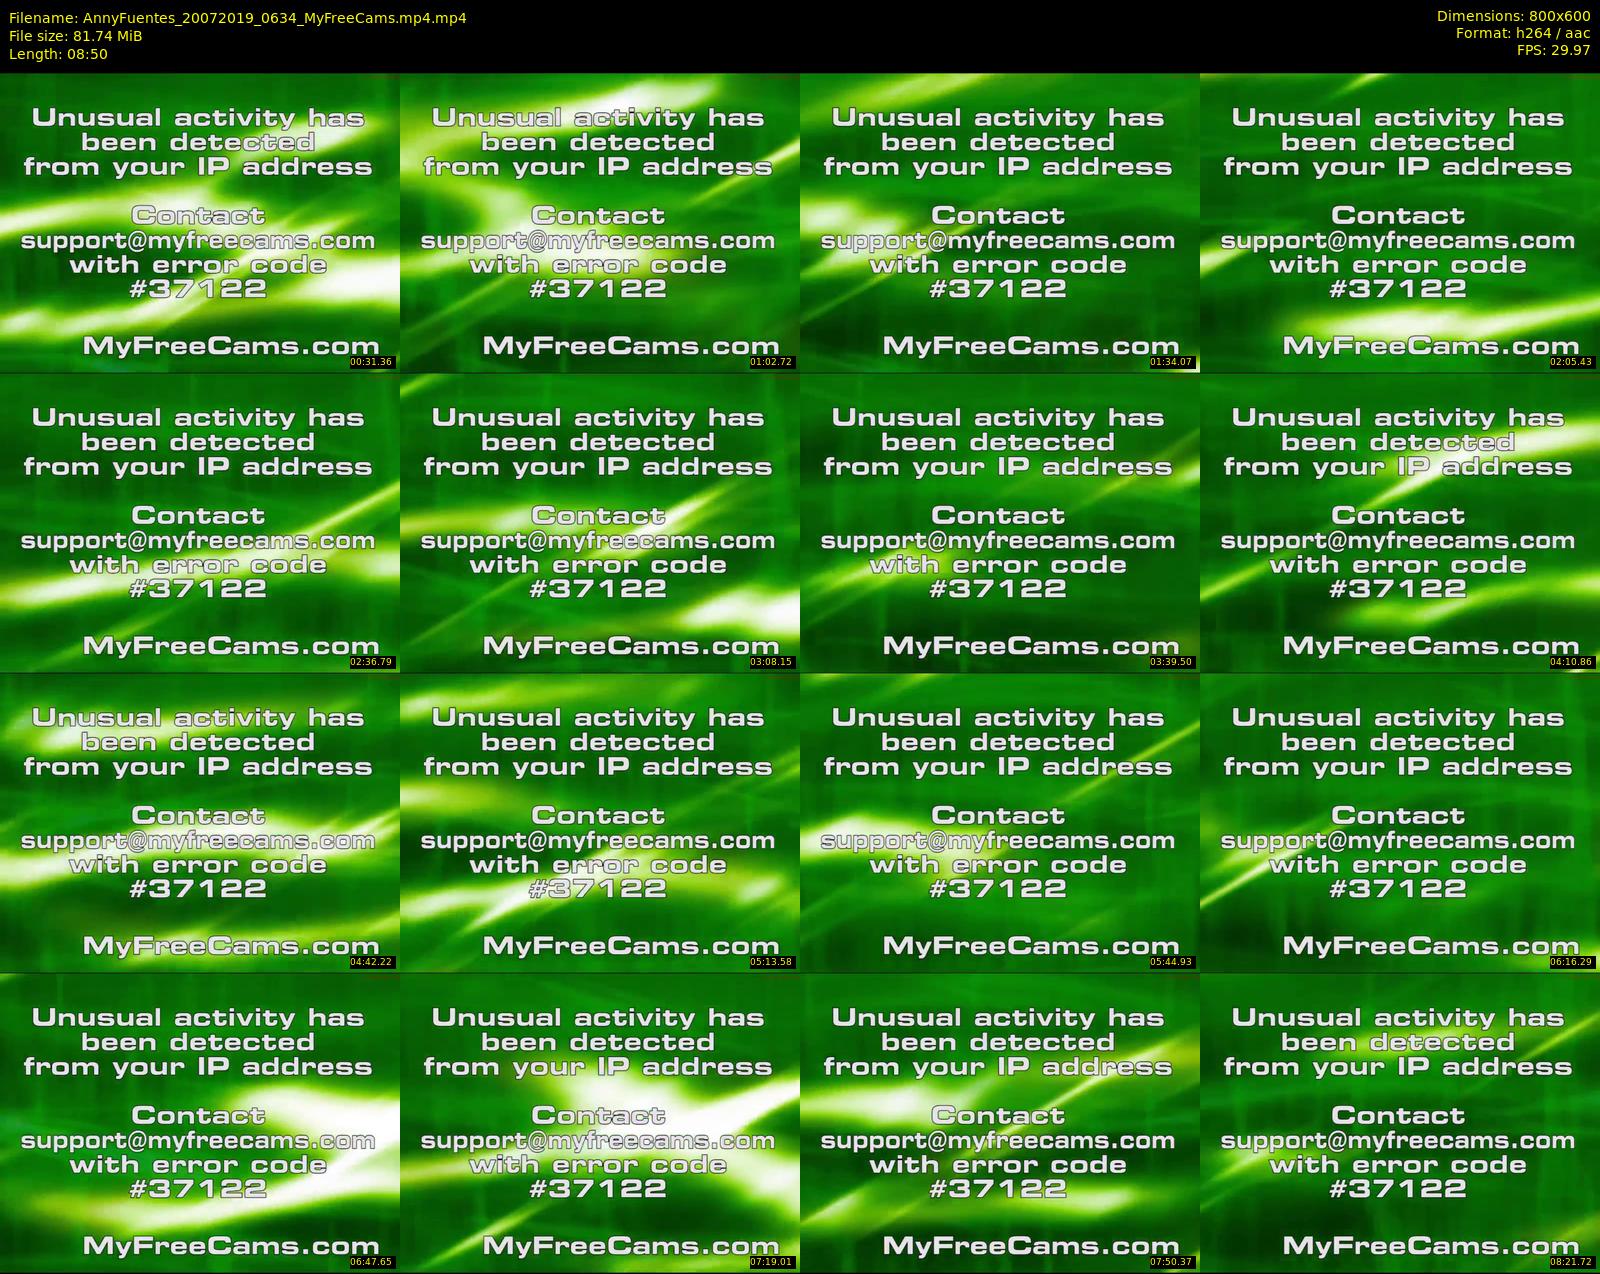Click the Filename line naming AnnyFuentes_20072019_0634_MyFreeCams.mp4.mp4
The image size is (1600, 1274).
(237, 18)
